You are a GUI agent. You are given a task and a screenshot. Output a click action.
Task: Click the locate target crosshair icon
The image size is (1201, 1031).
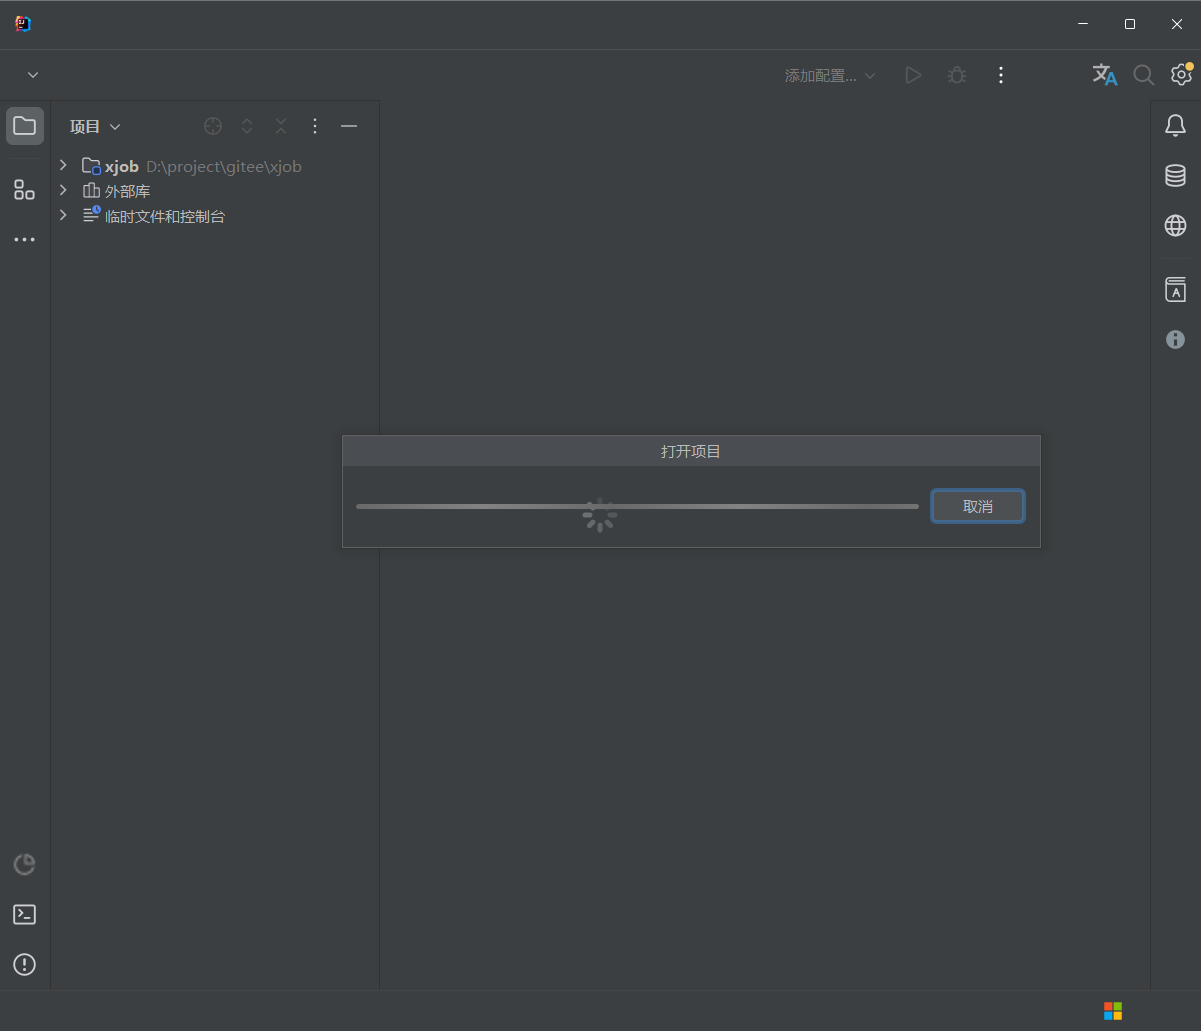coord(213,126)
